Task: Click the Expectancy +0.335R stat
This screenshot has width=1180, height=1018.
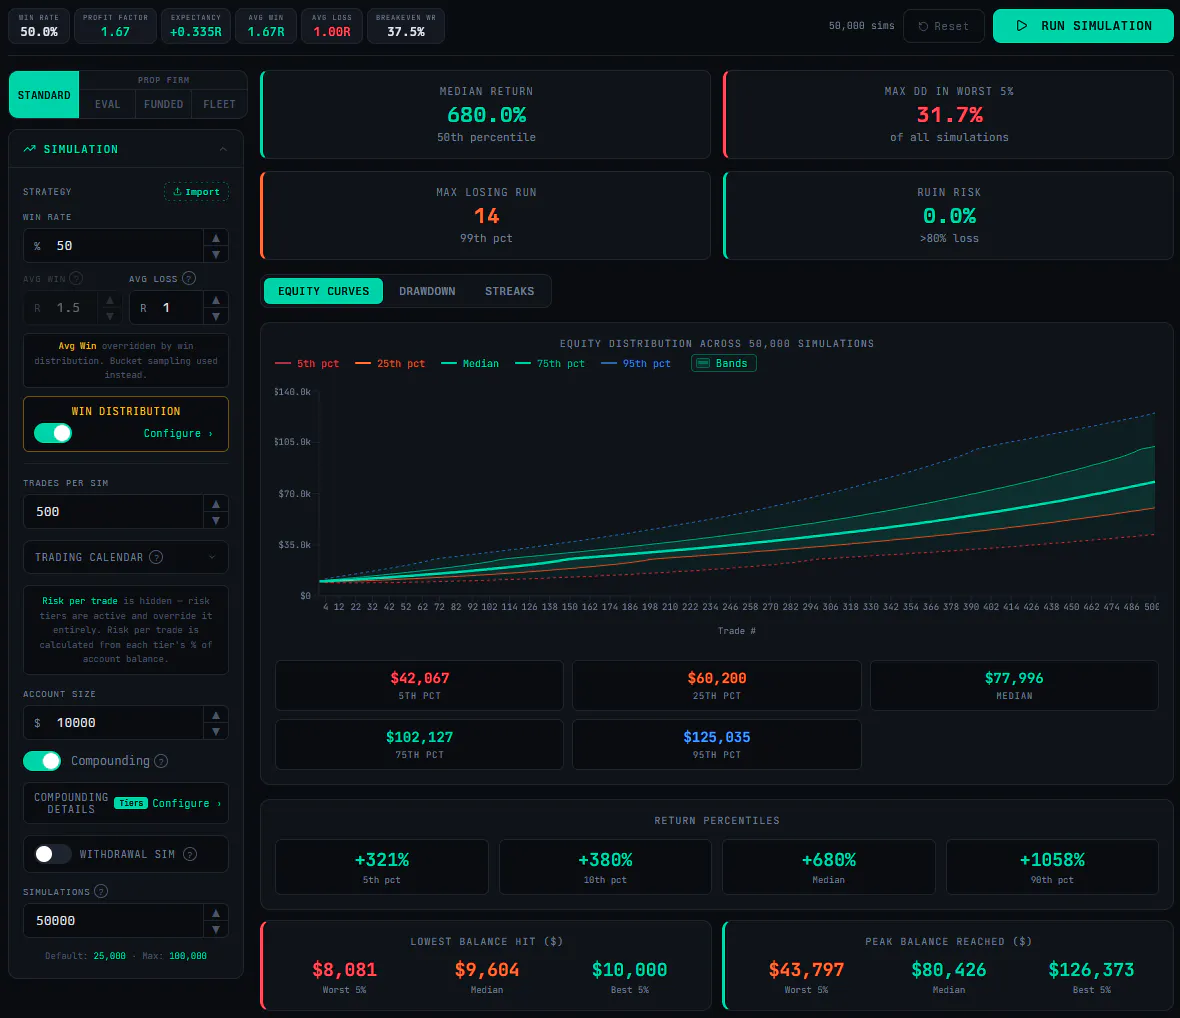Action: pyautogui.click(x=196, y=26)
